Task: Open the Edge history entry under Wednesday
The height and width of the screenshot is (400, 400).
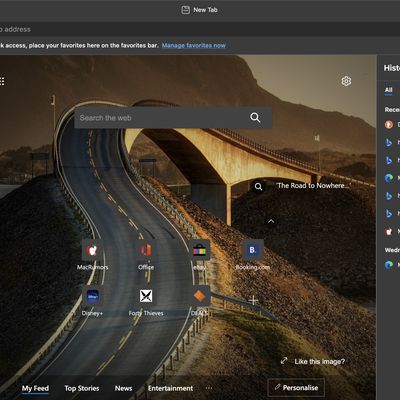Action: [x=392, y=265]
